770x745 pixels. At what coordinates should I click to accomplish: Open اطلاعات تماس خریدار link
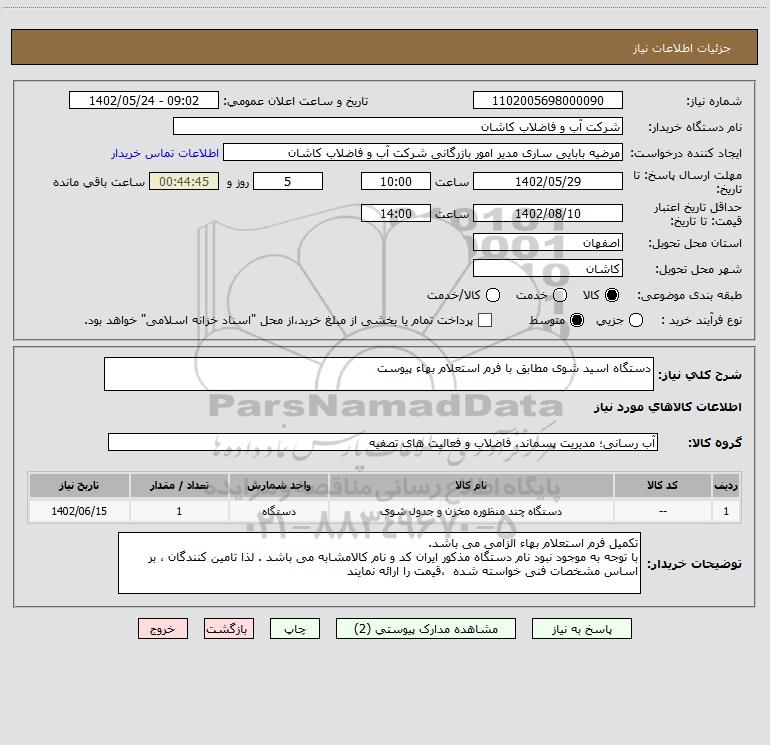click(165, 153)
